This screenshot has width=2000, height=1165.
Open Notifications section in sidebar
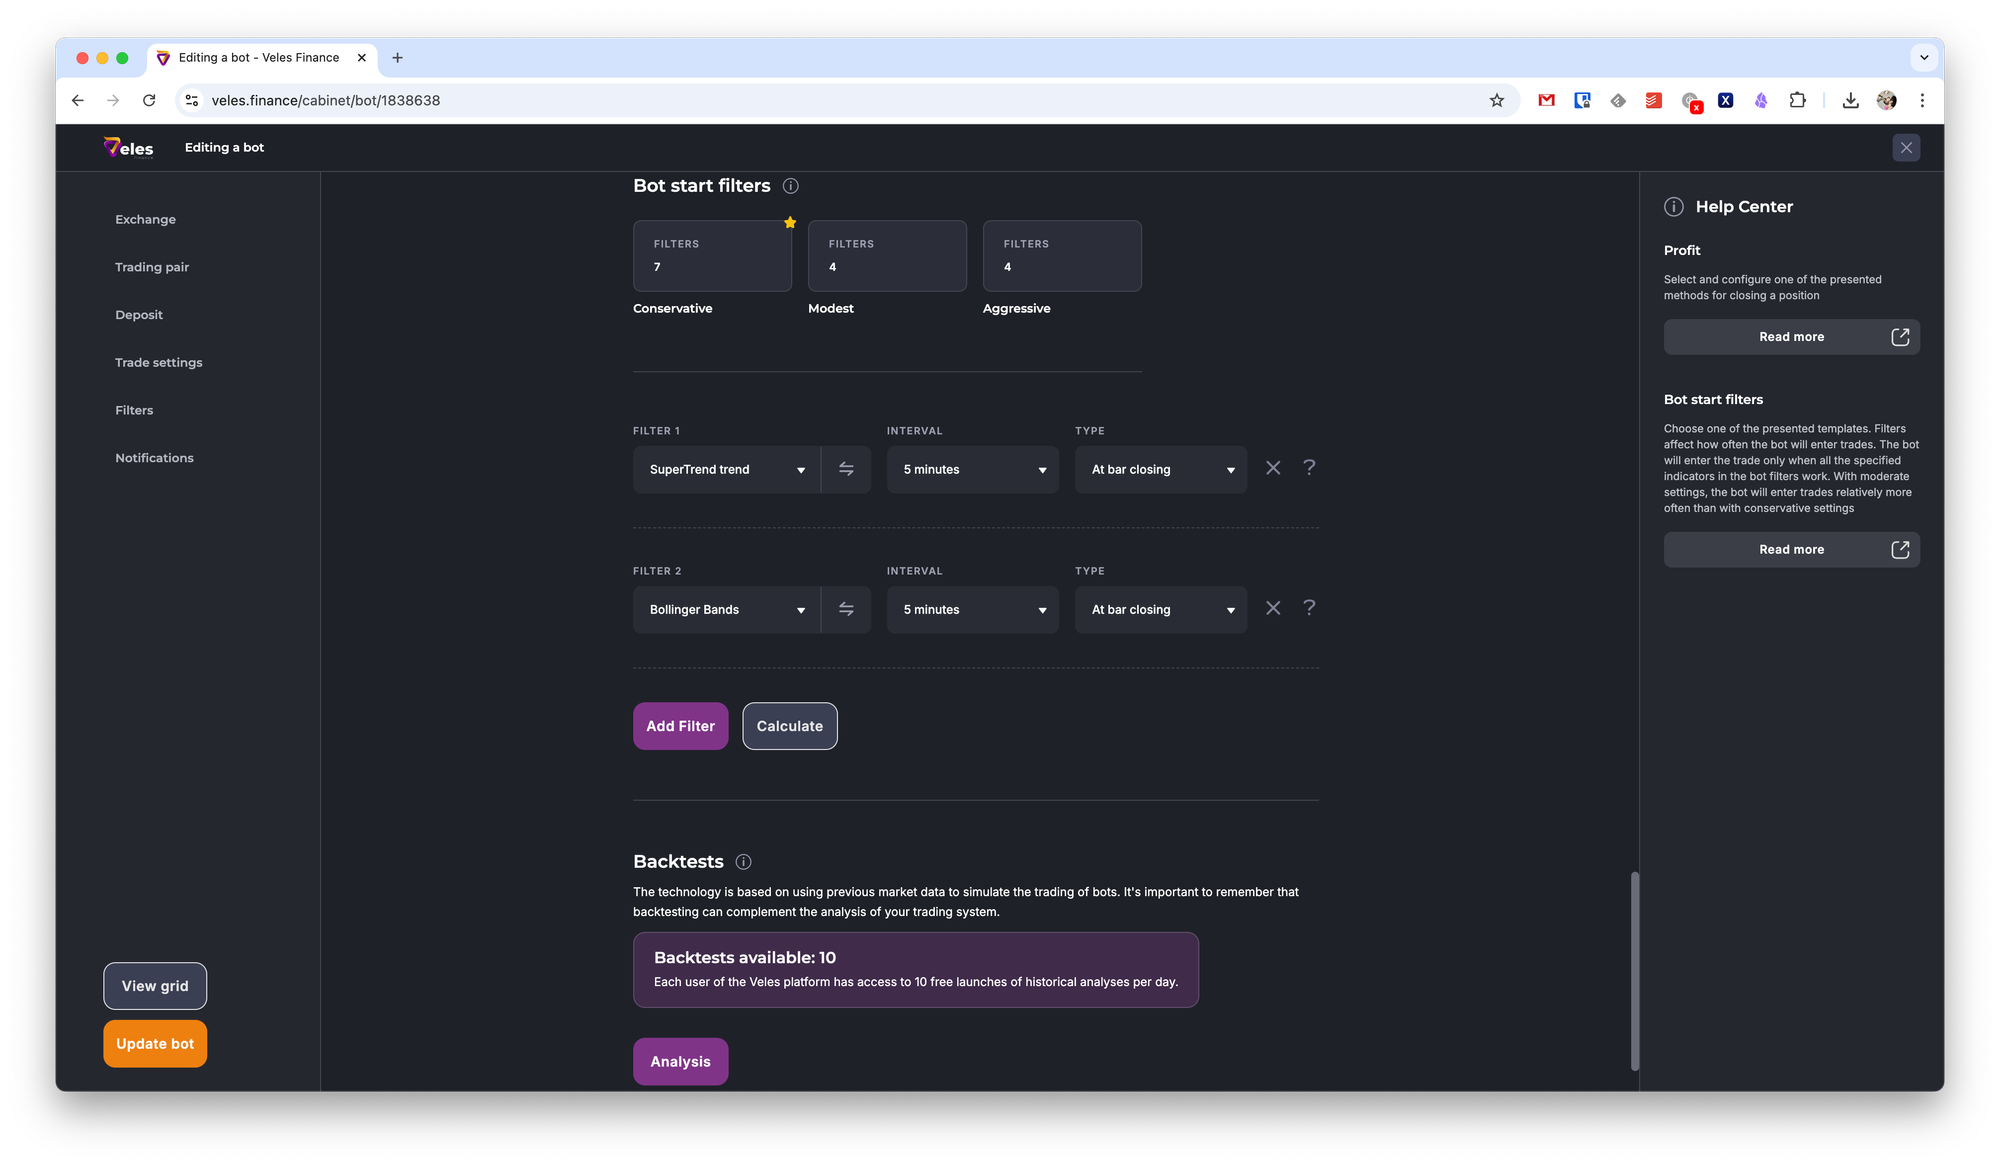click(154, 458)
